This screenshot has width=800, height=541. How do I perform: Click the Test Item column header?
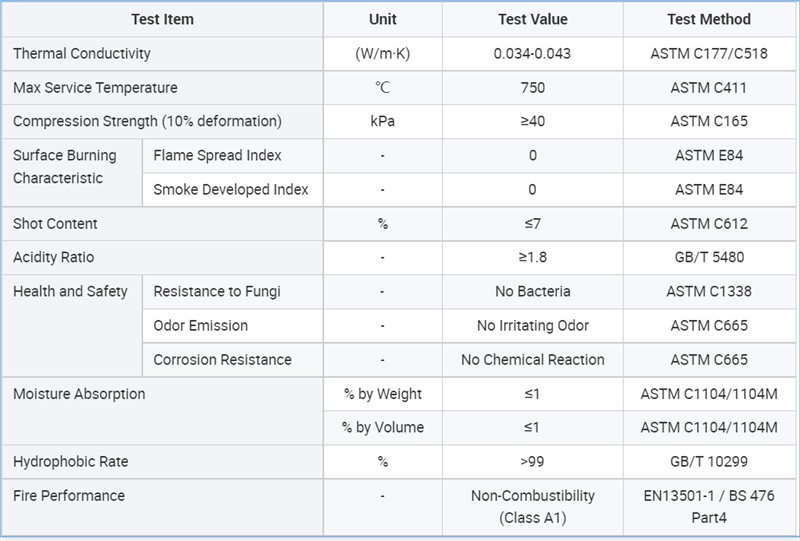click(162, 20)
